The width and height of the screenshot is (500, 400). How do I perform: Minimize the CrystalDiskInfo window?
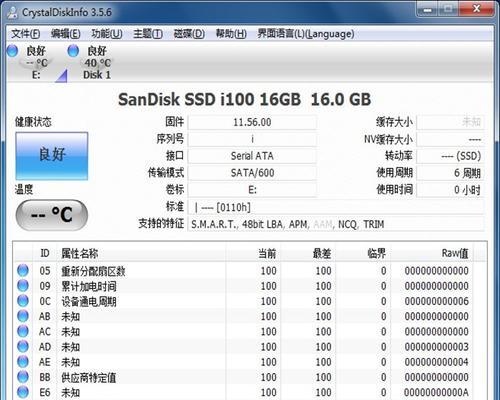(x=427, y=9)
